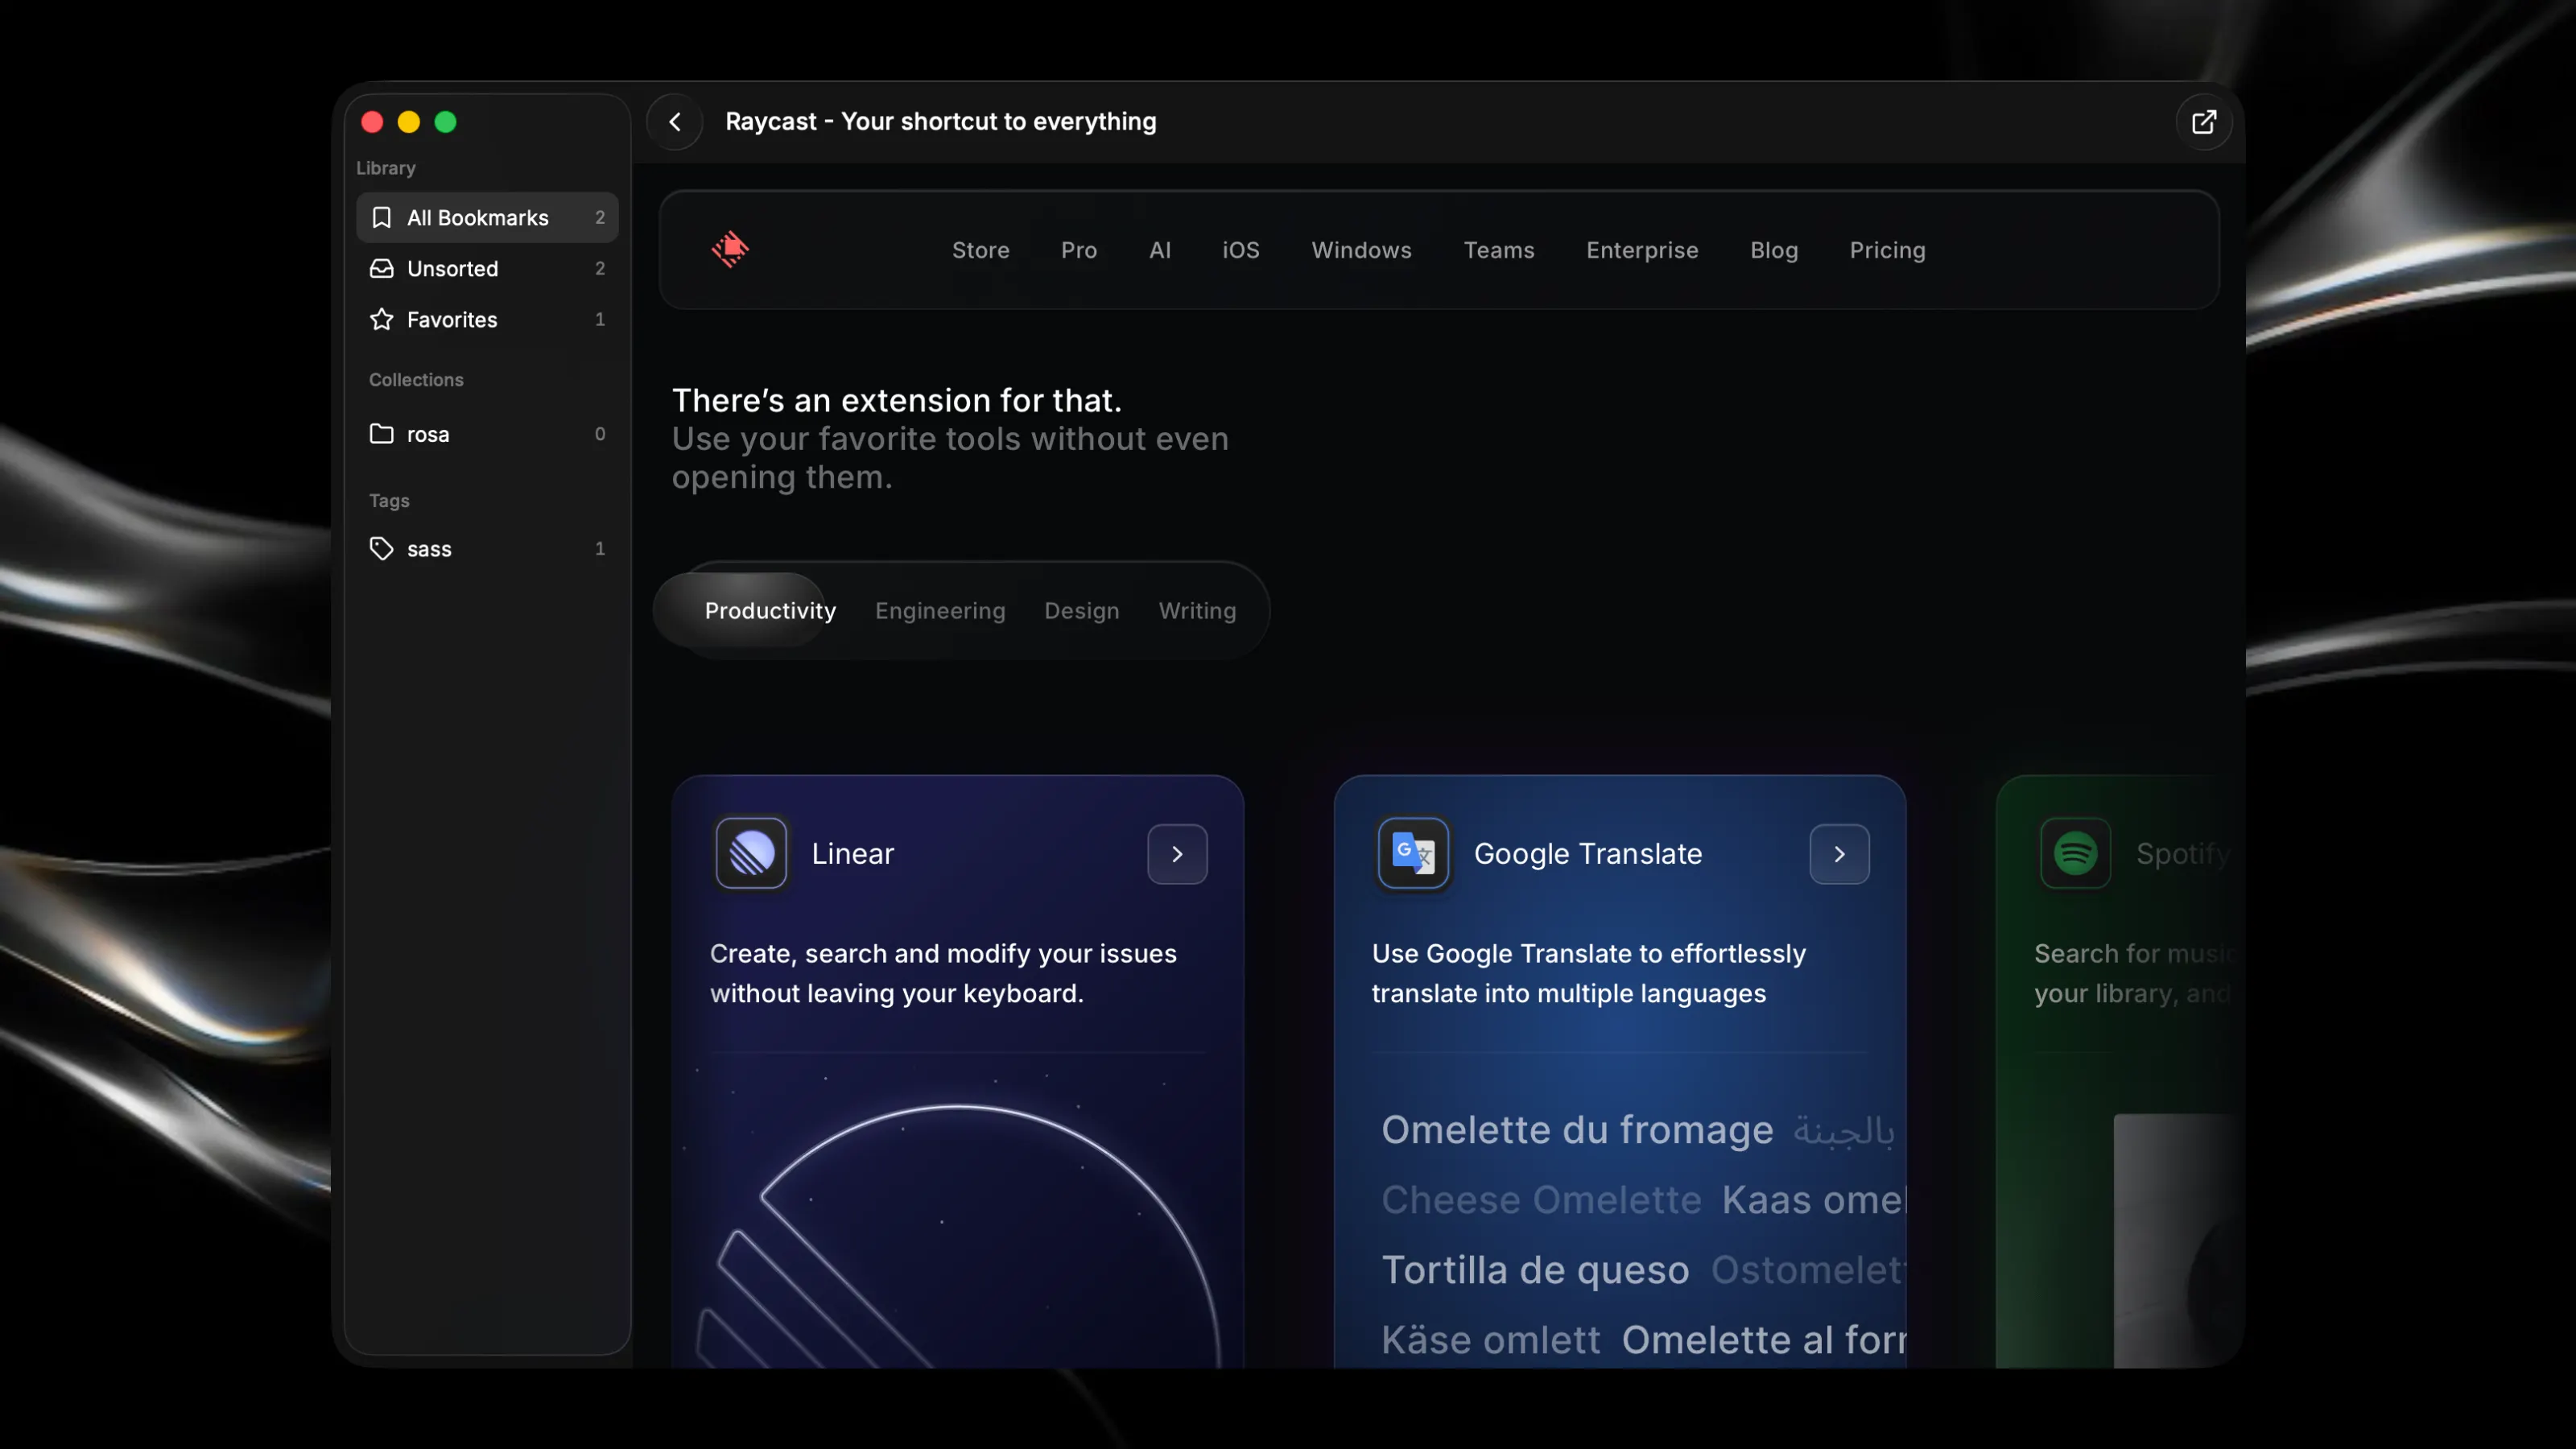Click the Favorites star icon
Image resolution: width=2576 pixels, height=1449 pixels.
tap(381, 319)
